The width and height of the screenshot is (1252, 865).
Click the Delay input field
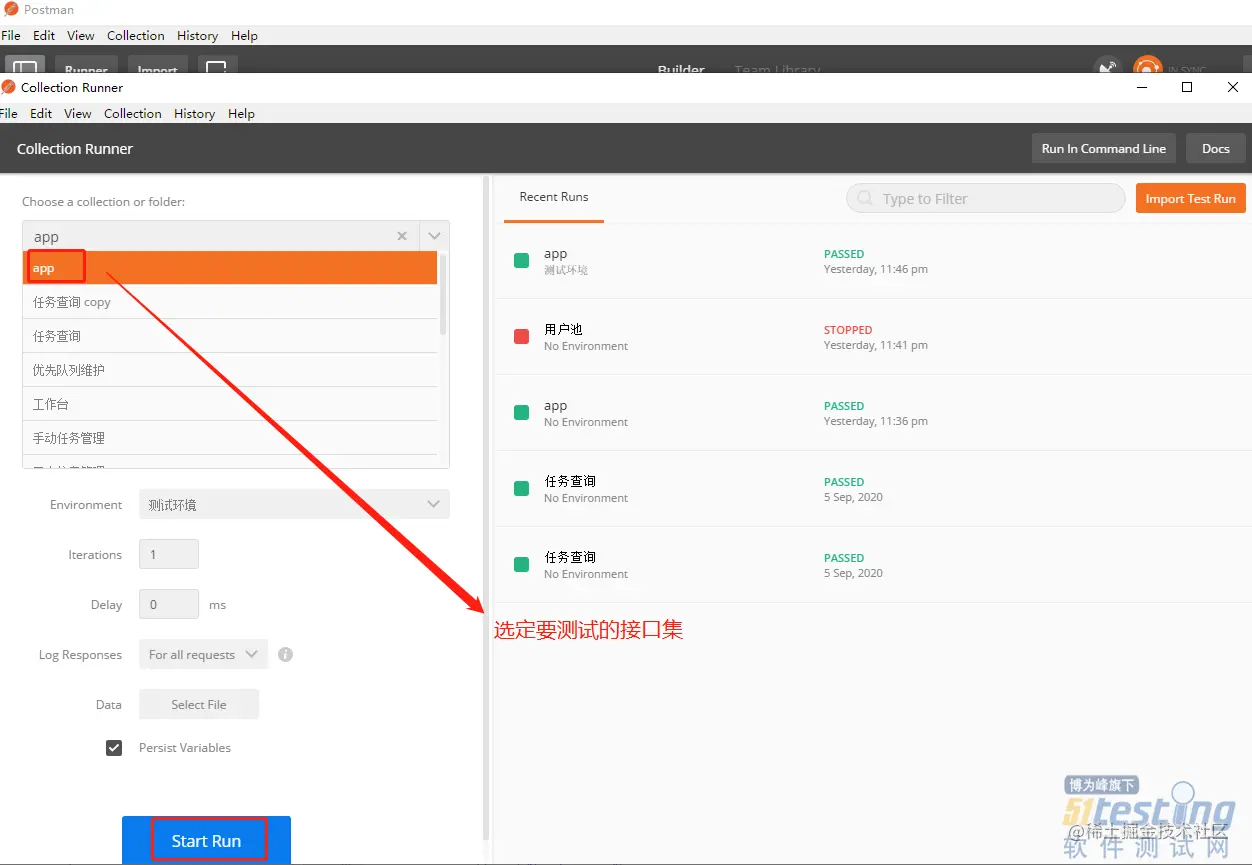[x=169, y=604]
